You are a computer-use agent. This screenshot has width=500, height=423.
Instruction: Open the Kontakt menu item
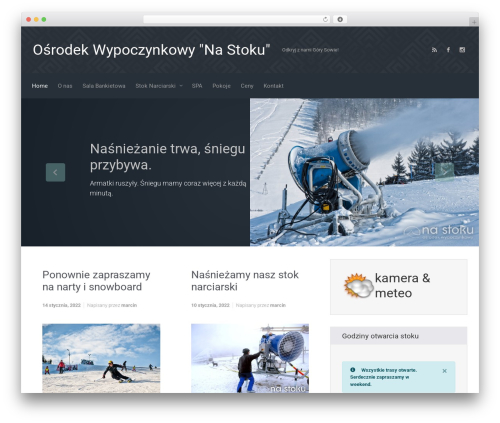pos(273,86)
